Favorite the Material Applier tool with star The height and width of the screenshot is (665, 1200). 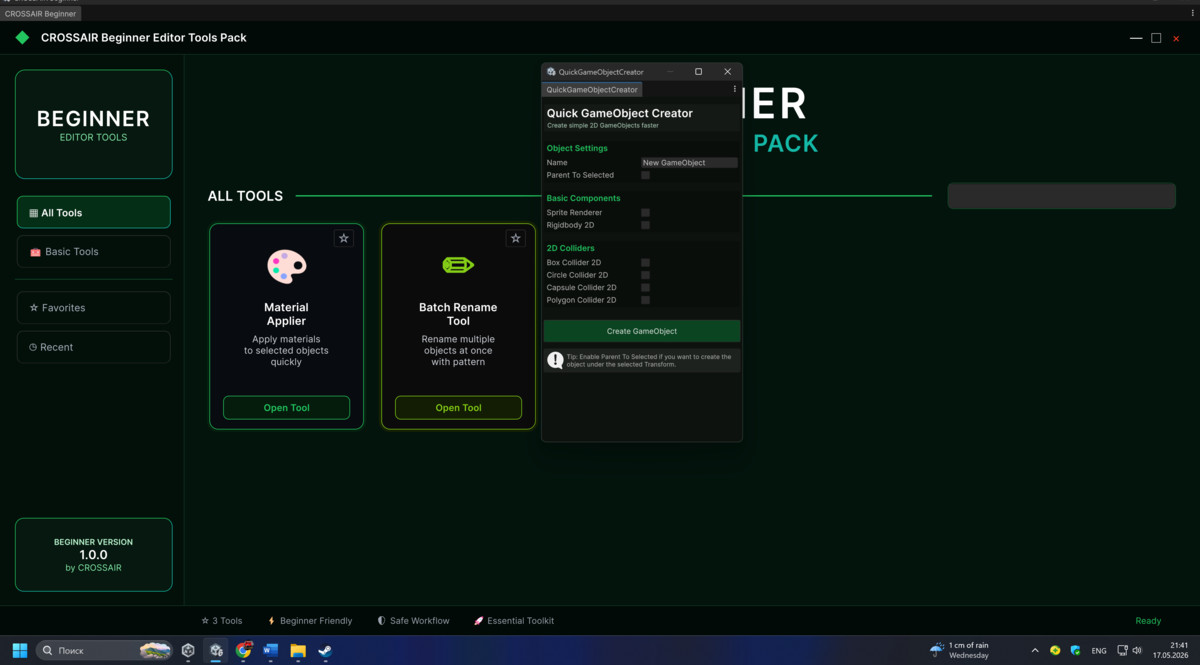[x=343, y=238]
